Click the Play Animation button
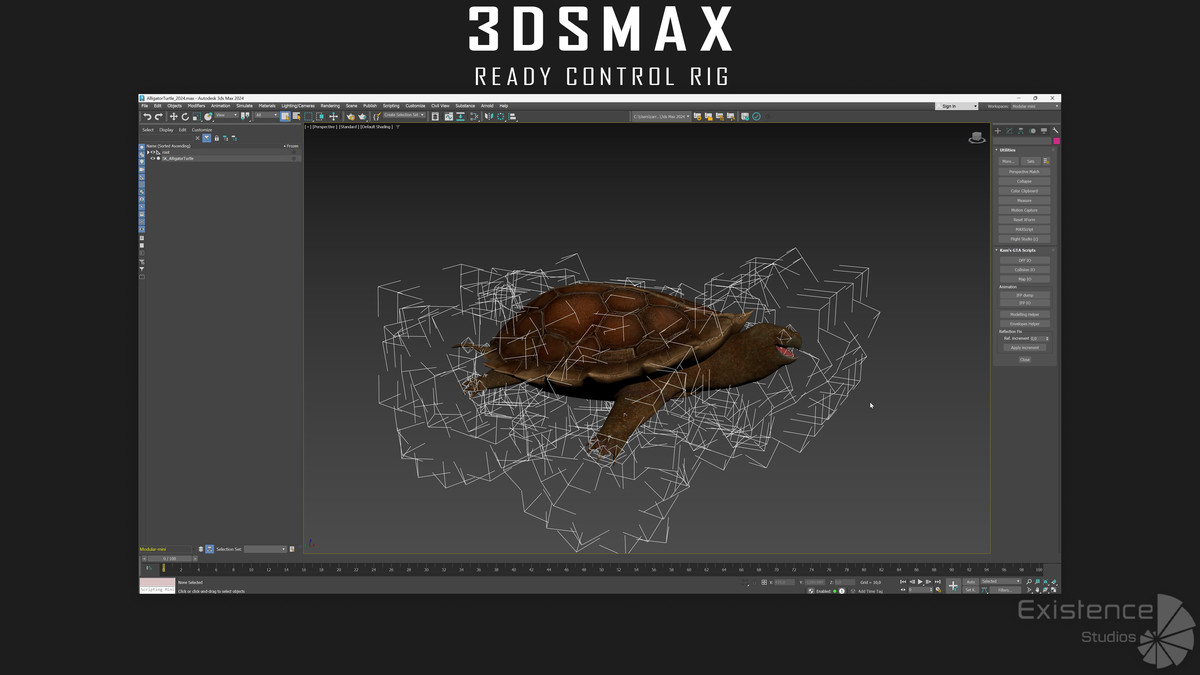Screen dimensions: 1200x675 pyautogui.click(x=920, y=581)
